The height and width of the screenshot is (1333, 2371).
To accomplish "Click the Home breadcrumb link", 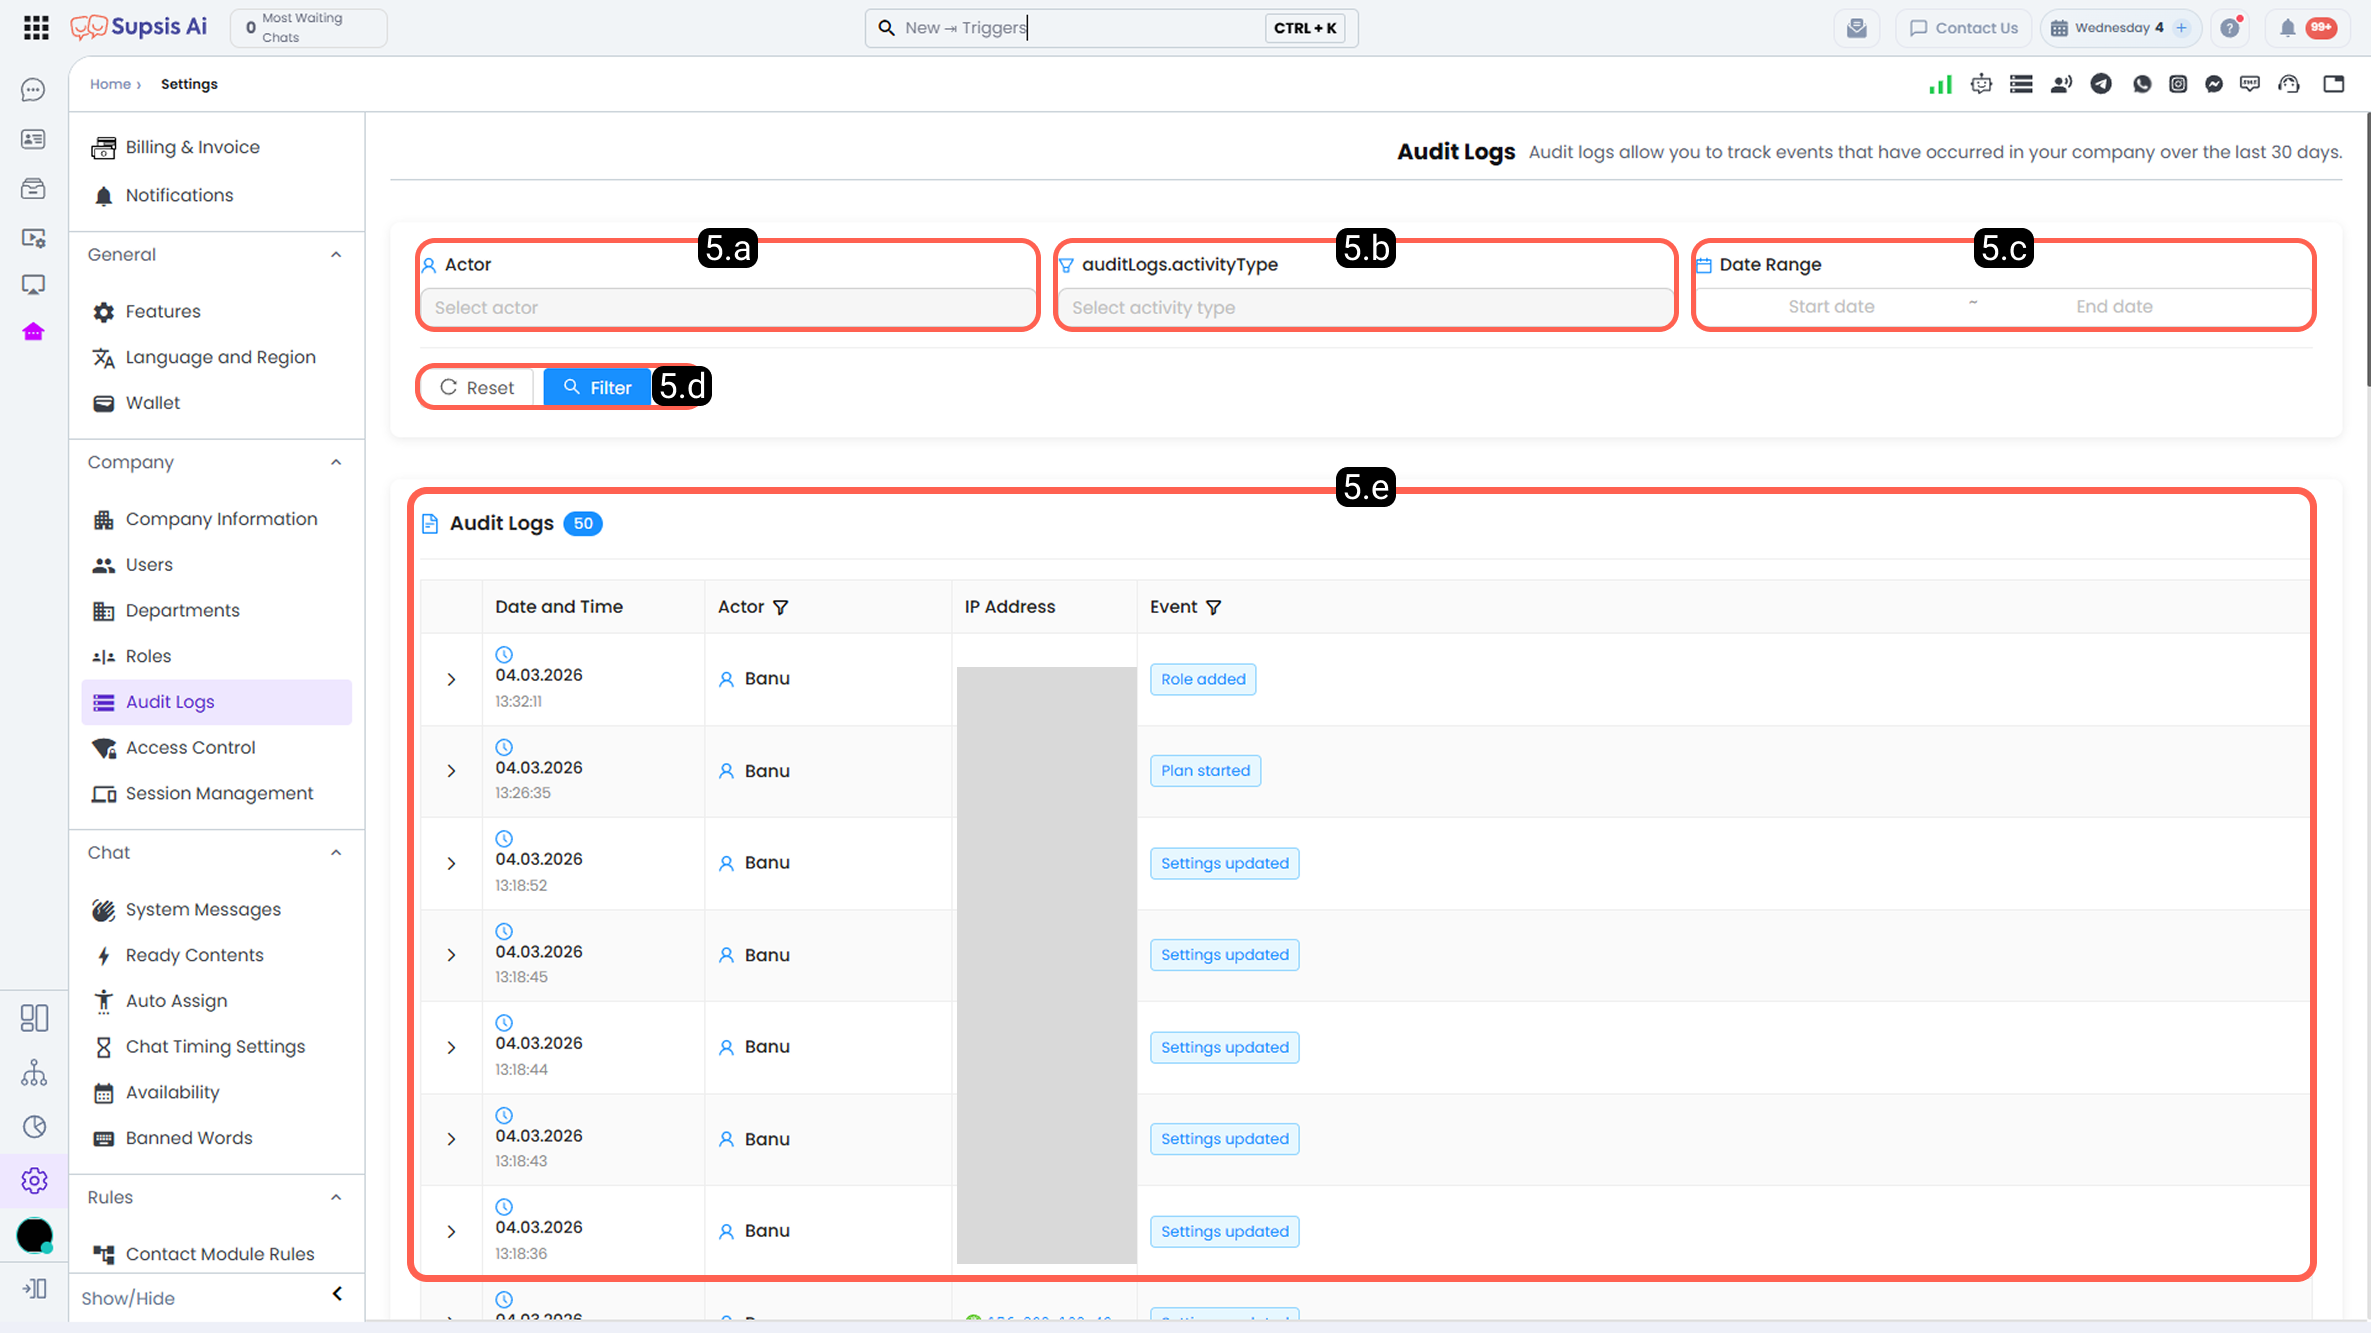I will tap(110, 84).
